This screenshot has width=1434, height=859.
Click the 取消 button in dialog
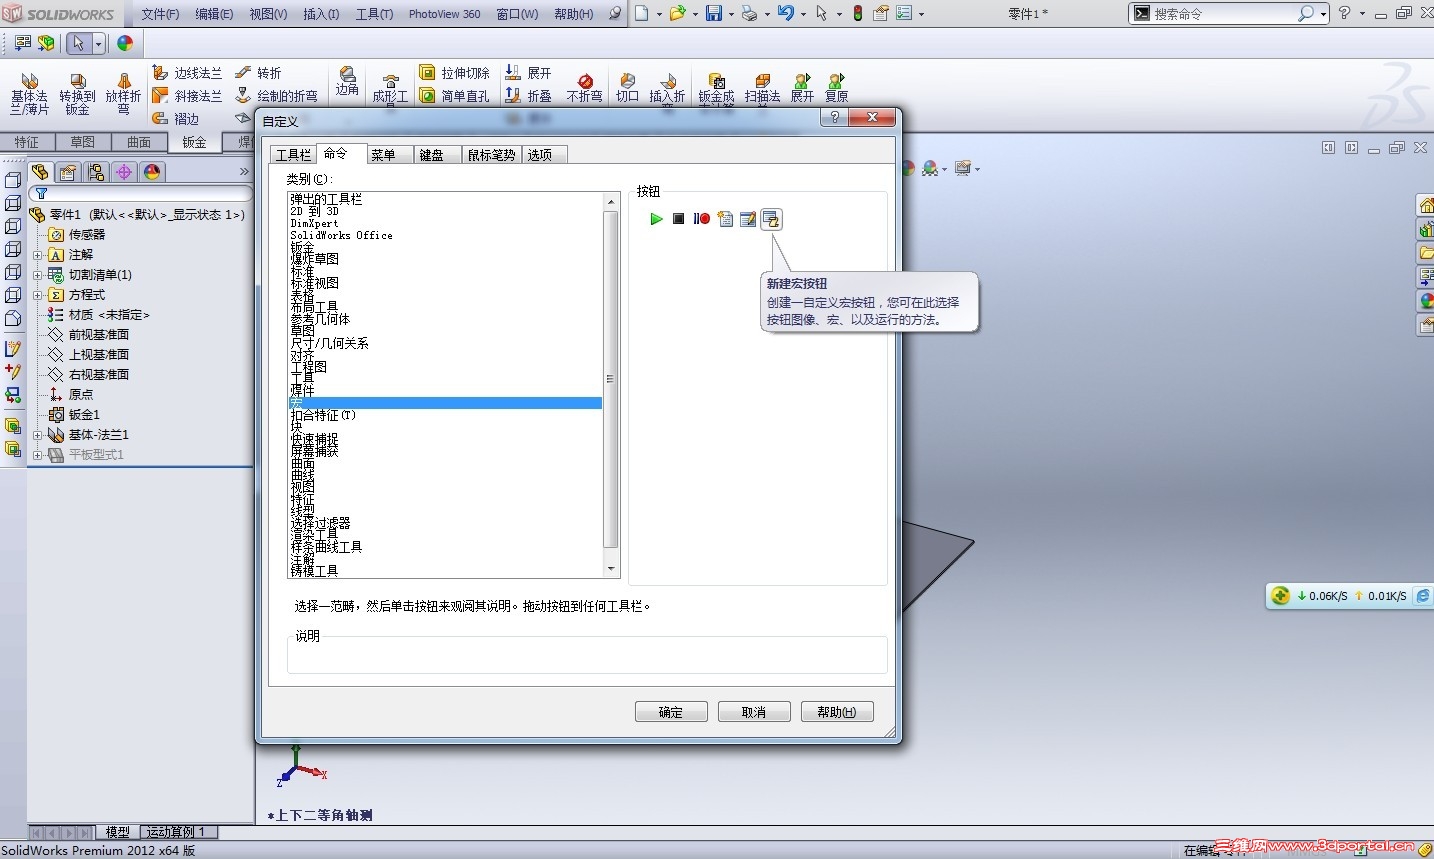pos(754,712)
